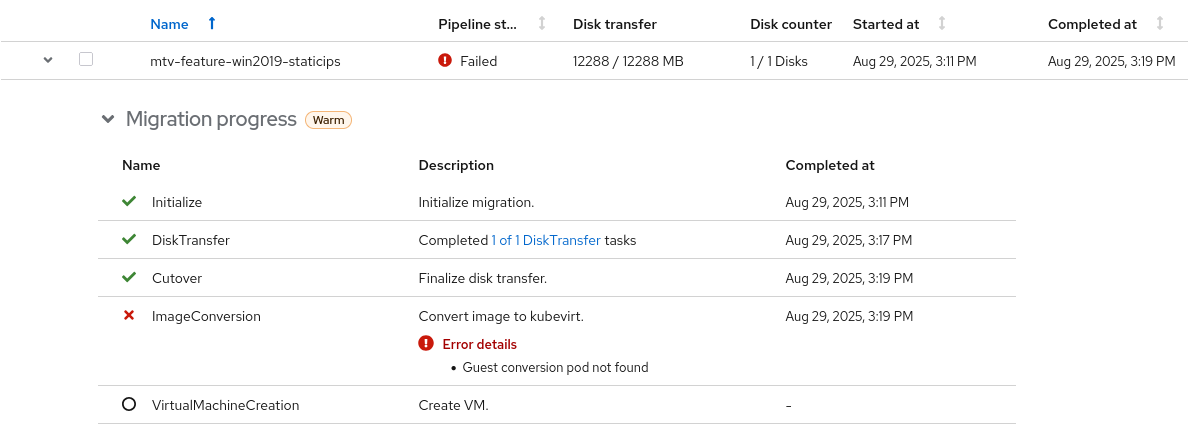Click the Error details label
Image resolution: width=1188 pixels, height=427 pixels.
(480, 344)
